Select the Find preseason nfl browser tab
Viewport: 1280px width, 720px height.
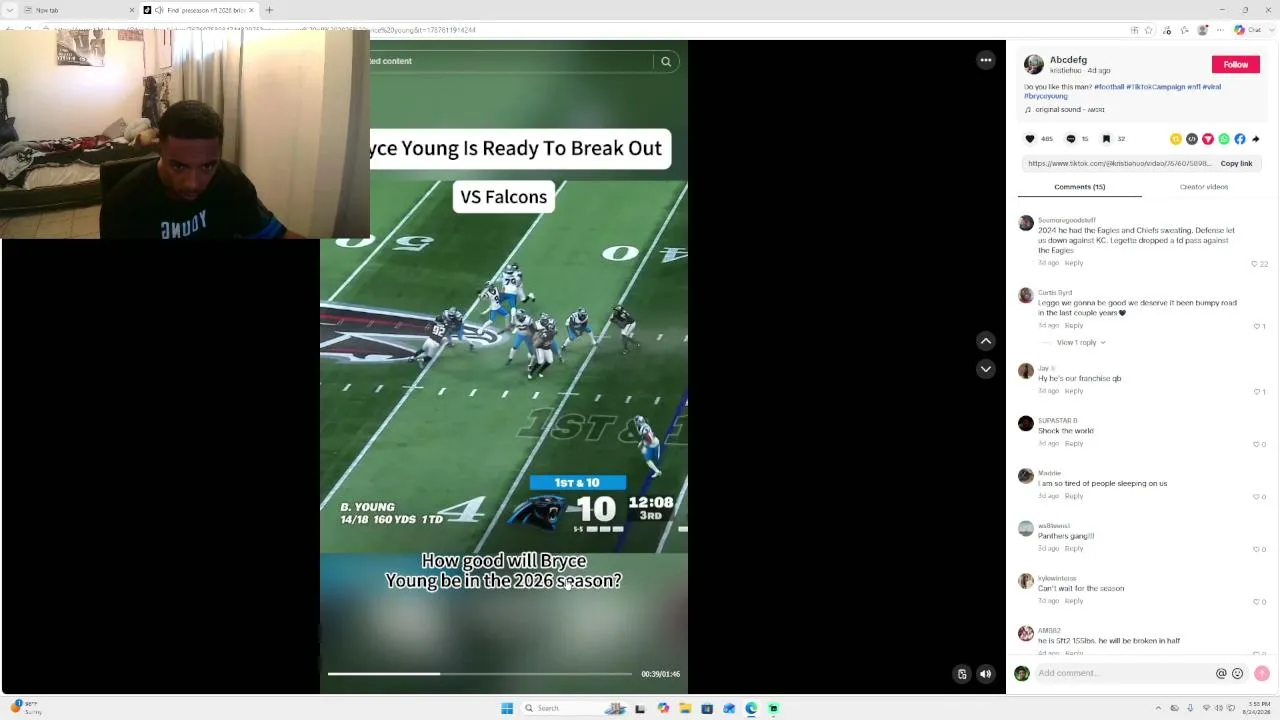click(x=198, y=10)
